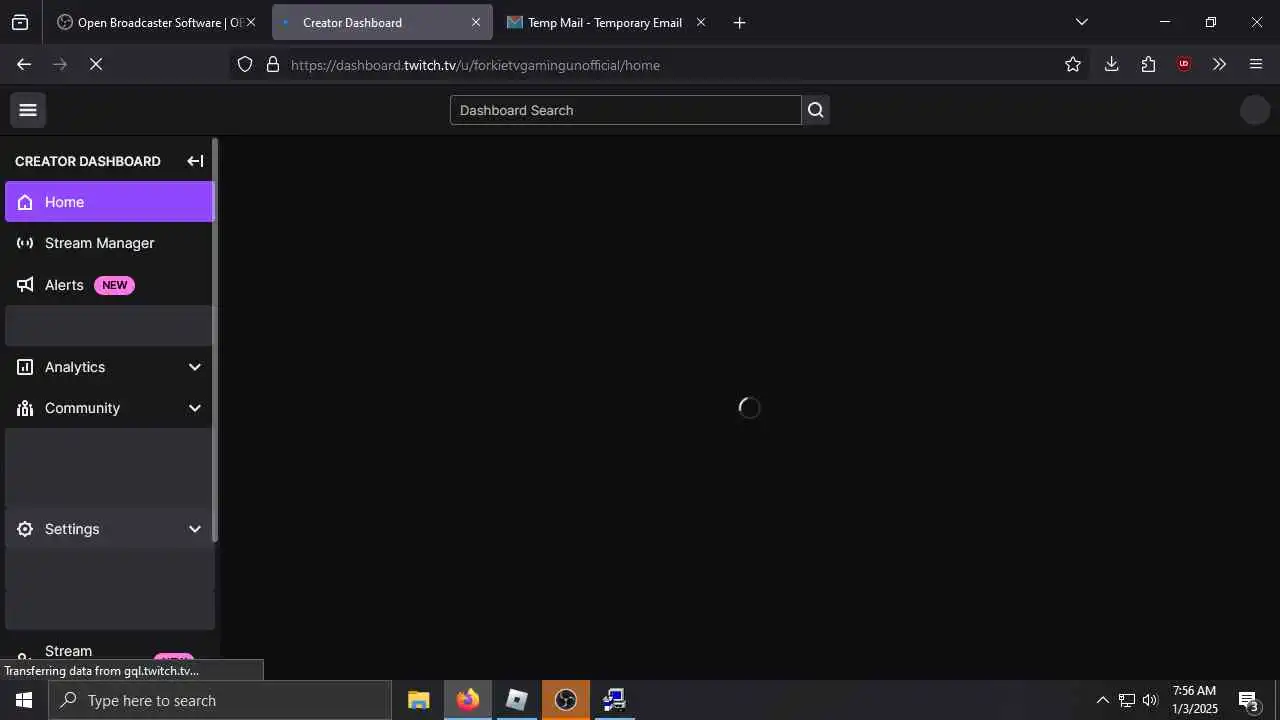Open the Firefox downloads panel
This screenshot has height=720, width=1280.
(x=1111, y=65)
